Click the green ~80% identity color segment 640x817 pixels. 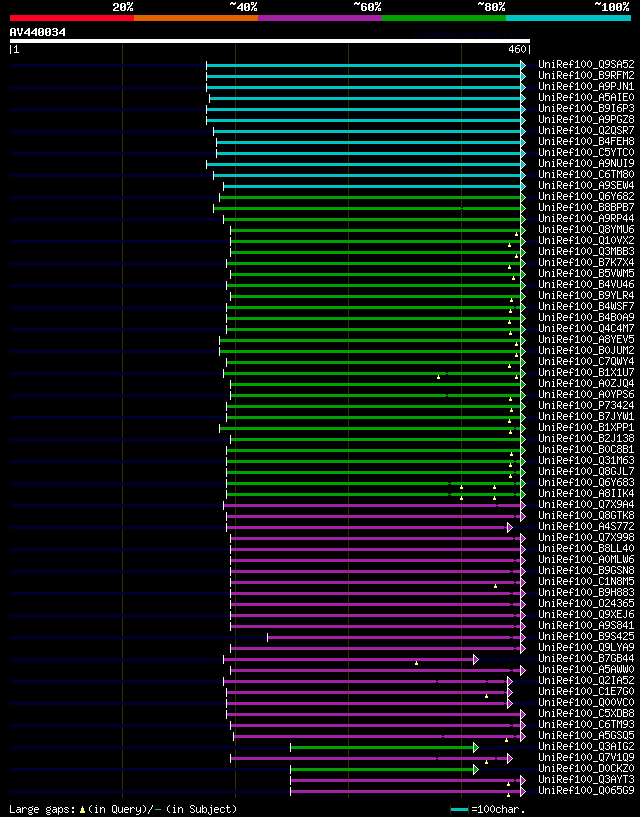click(444, 18)
